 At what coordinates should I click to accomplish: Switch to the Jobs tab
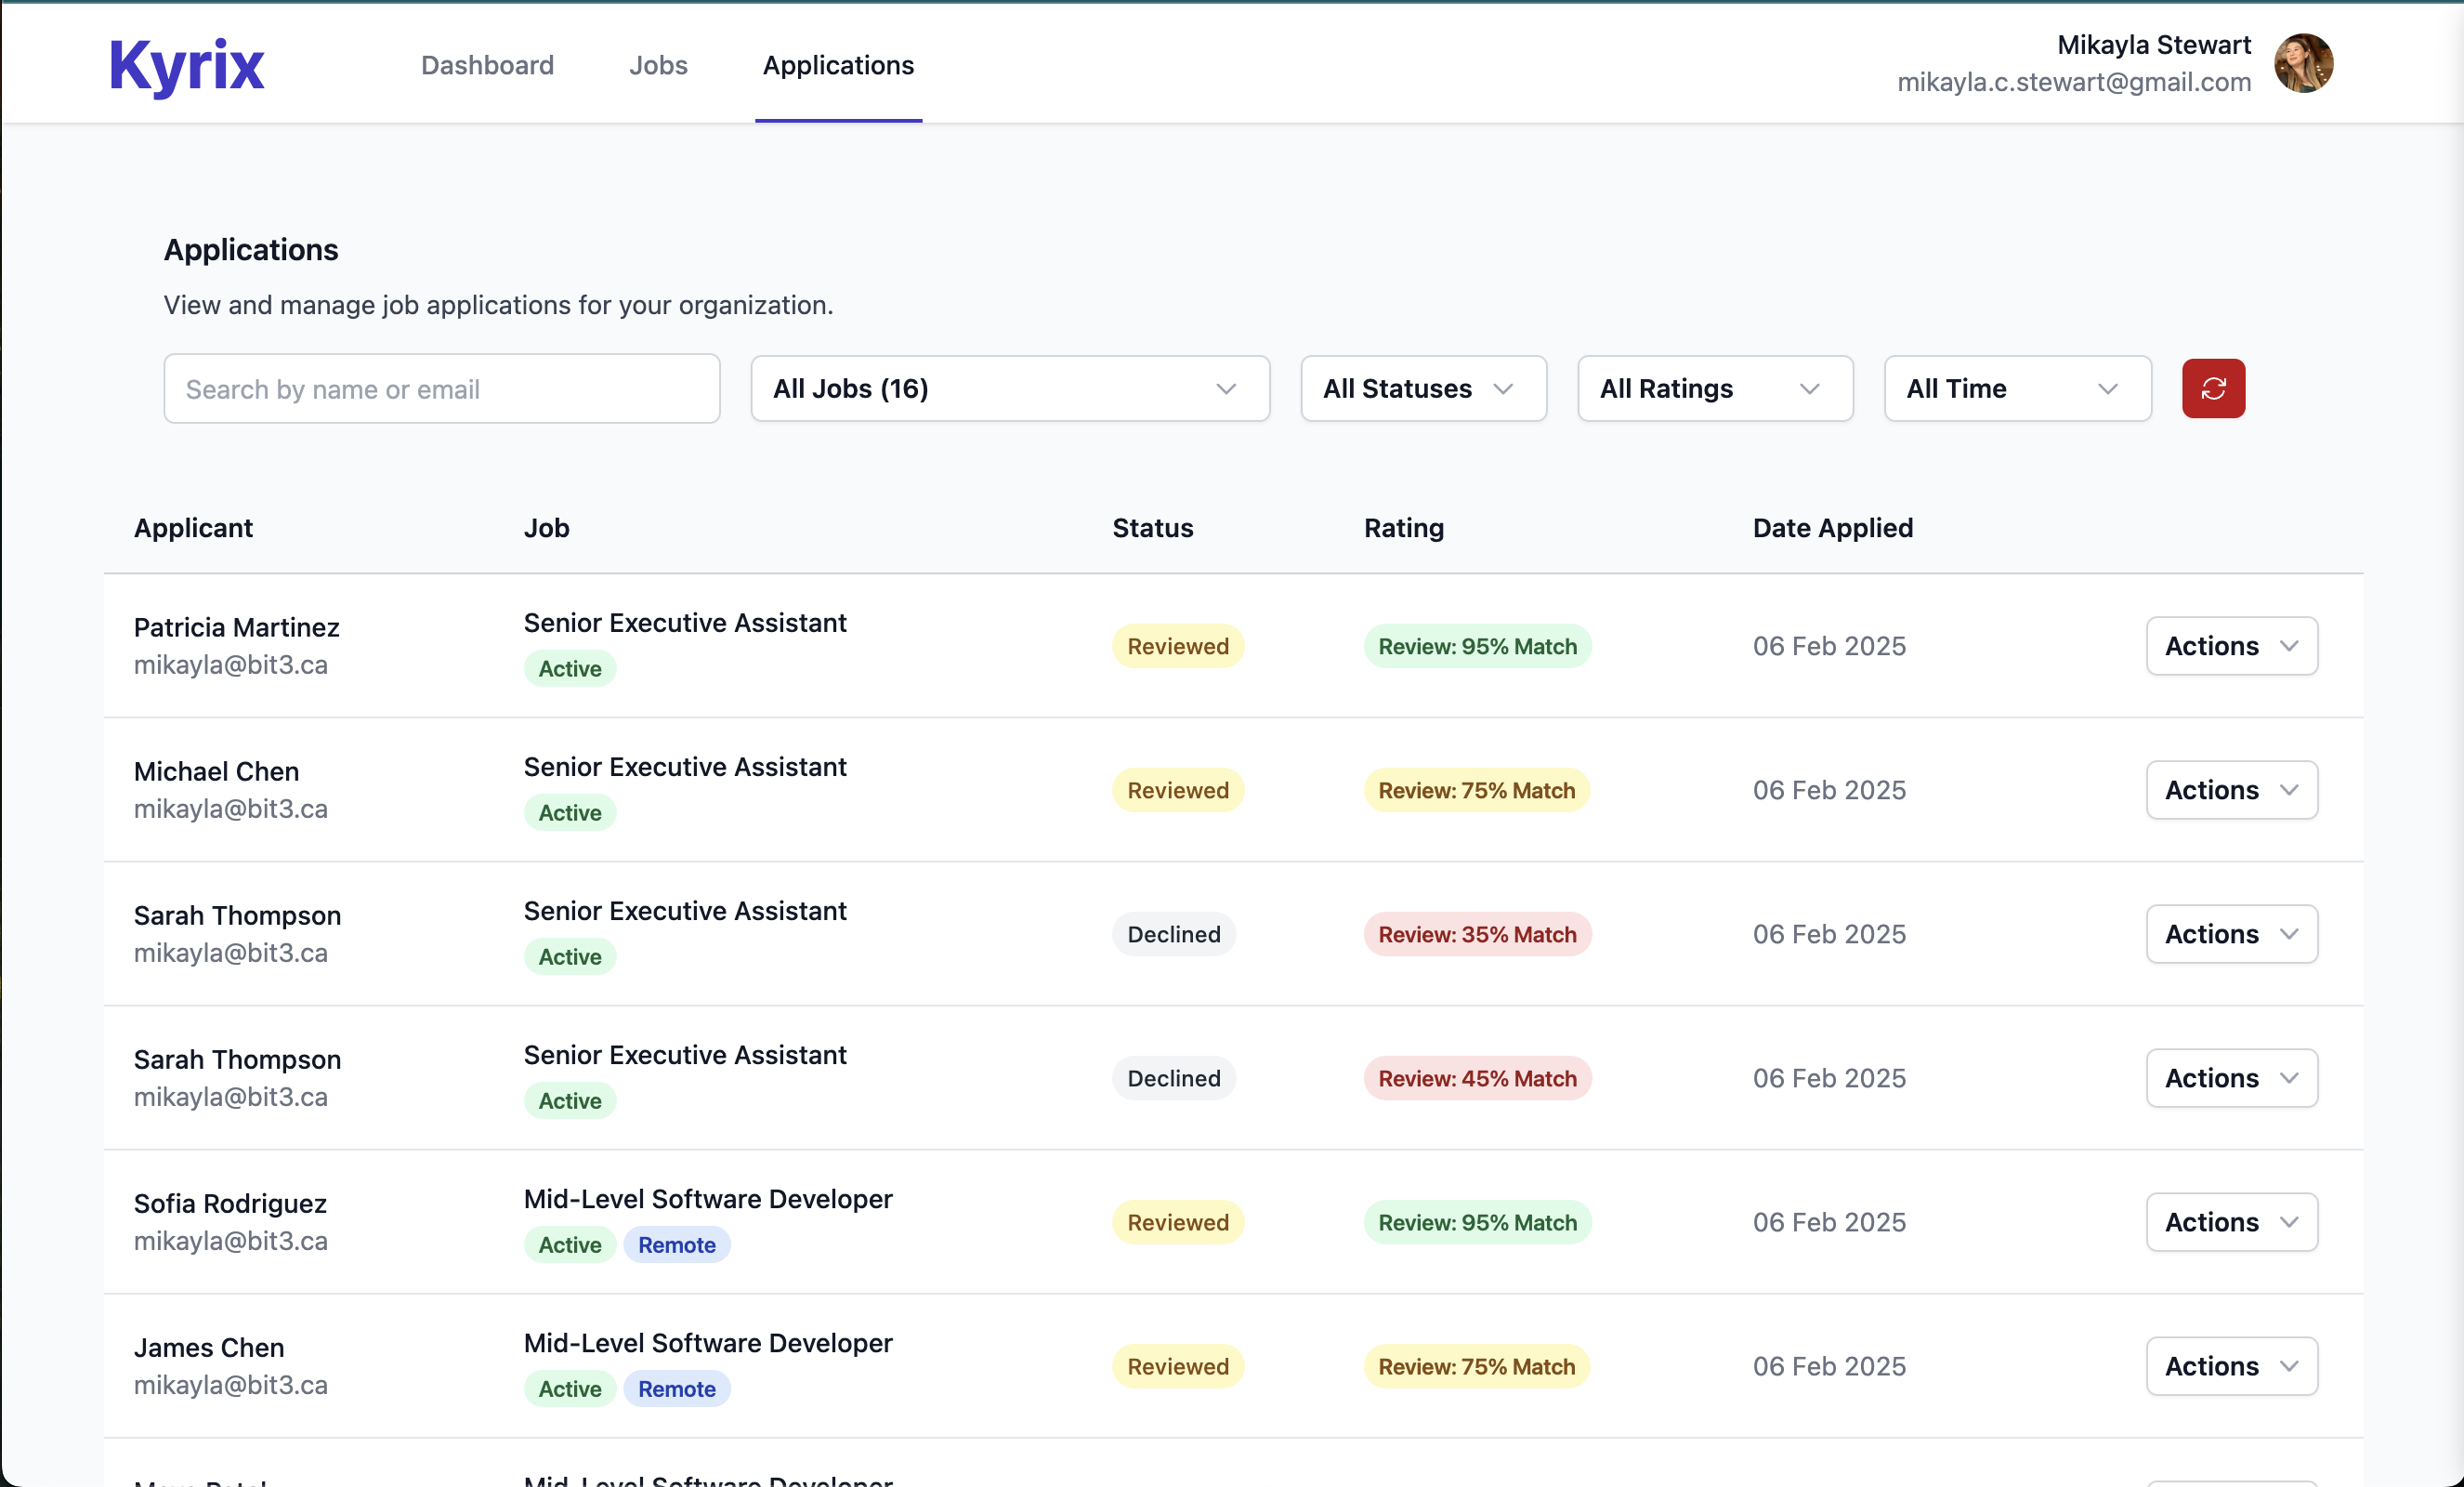tap(658, 65)
